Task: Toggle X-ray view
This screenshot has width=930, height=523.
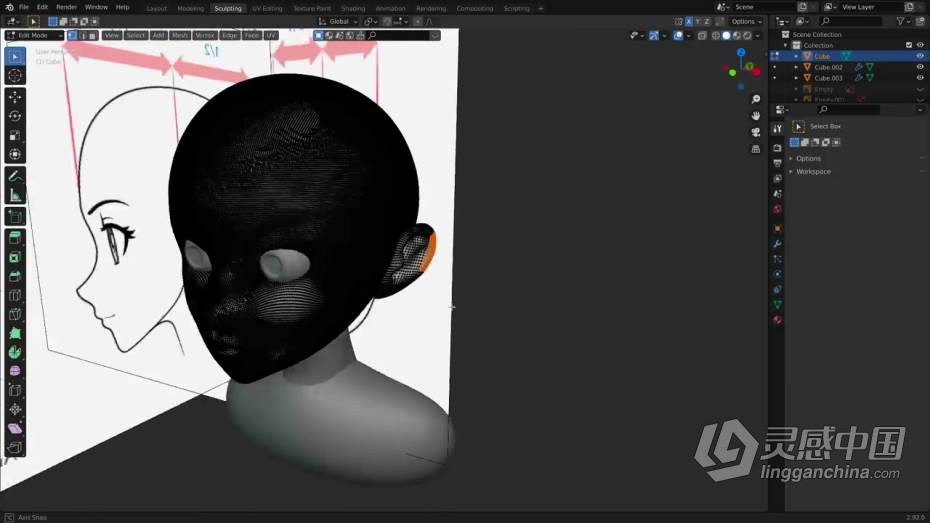Action: tap(702, 36)
